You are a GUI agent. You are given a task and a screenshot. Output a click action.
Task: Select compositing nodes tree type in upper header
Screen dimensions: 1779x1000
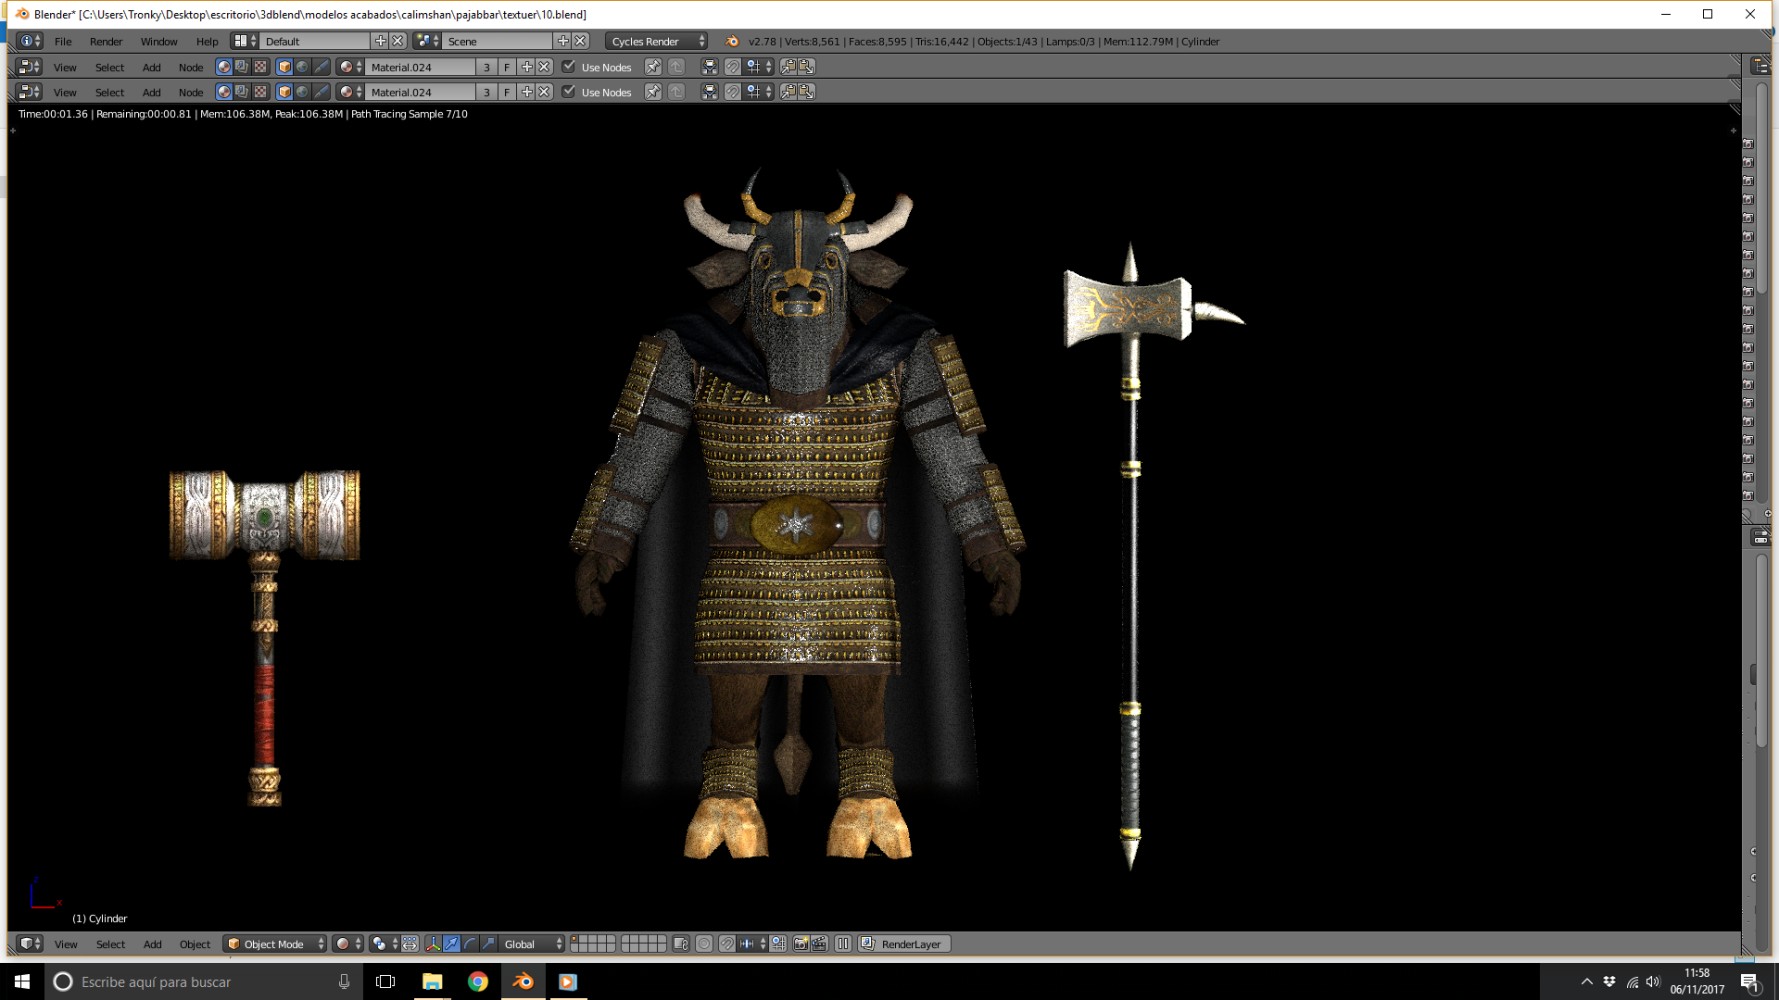tap(242, 67)
